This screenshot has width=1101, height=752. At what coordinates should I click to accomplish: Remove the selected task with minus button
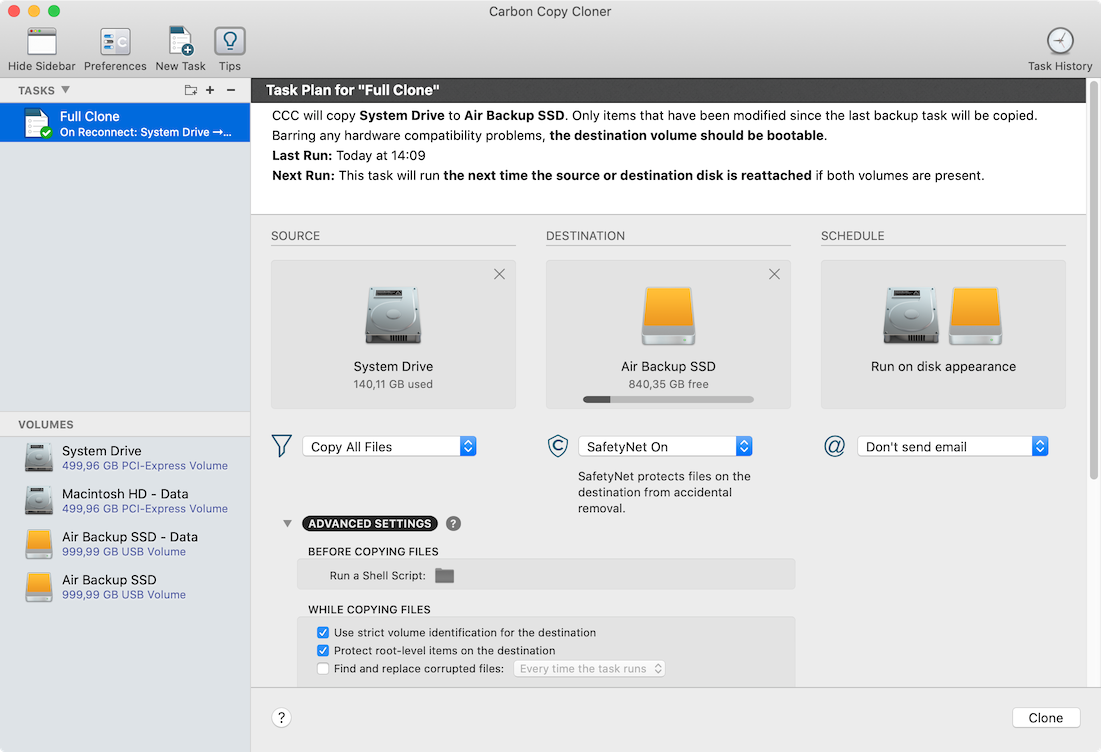tap(230, 90)
